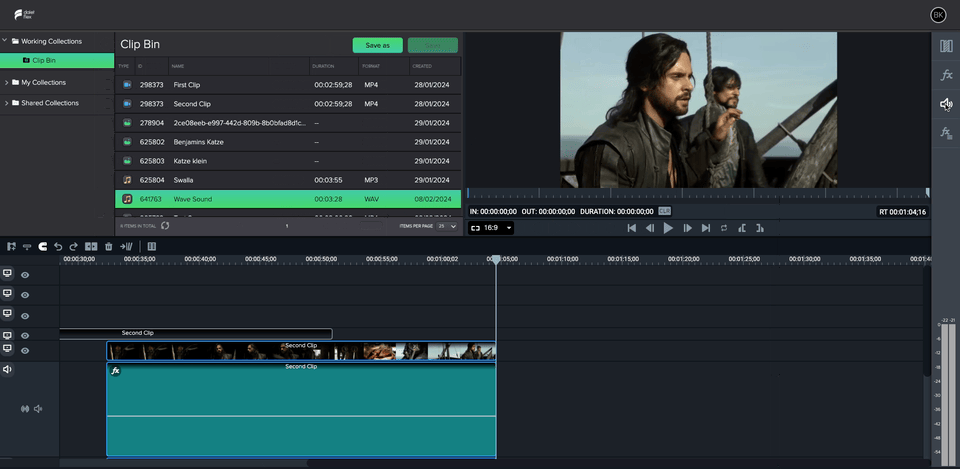This screenshot has height=469, width=960.
Task: Jump the preview to the end
Action: point(706,228)
